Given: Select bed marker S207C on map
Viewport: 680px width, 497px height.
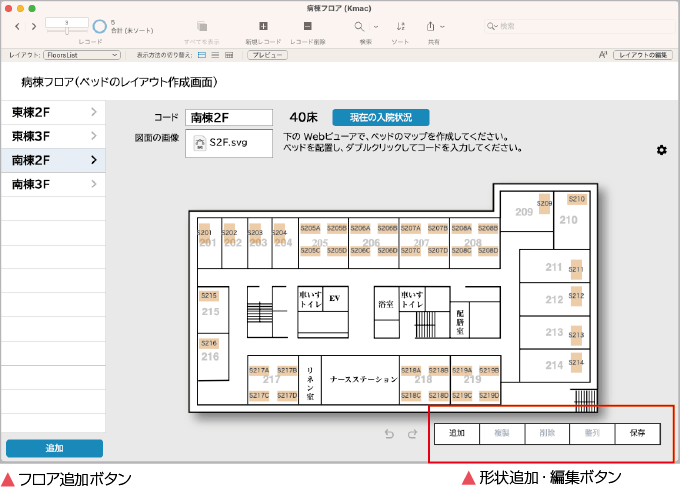Looking at the screenshot, I should (x=410, y=251).
